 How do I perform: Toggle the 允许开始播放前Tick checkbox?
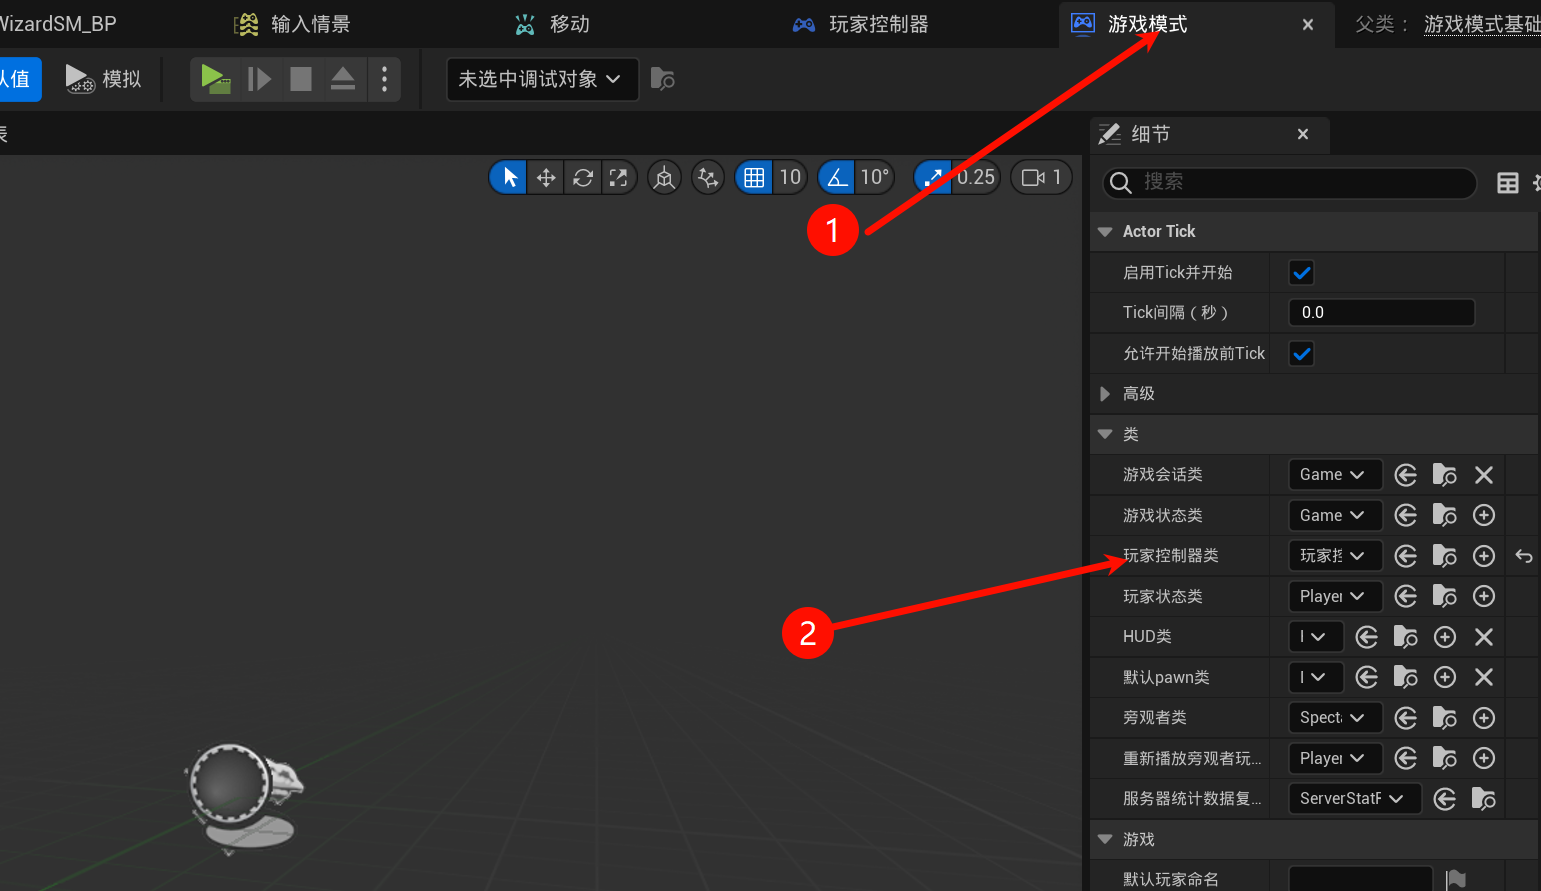point(1301,354)
